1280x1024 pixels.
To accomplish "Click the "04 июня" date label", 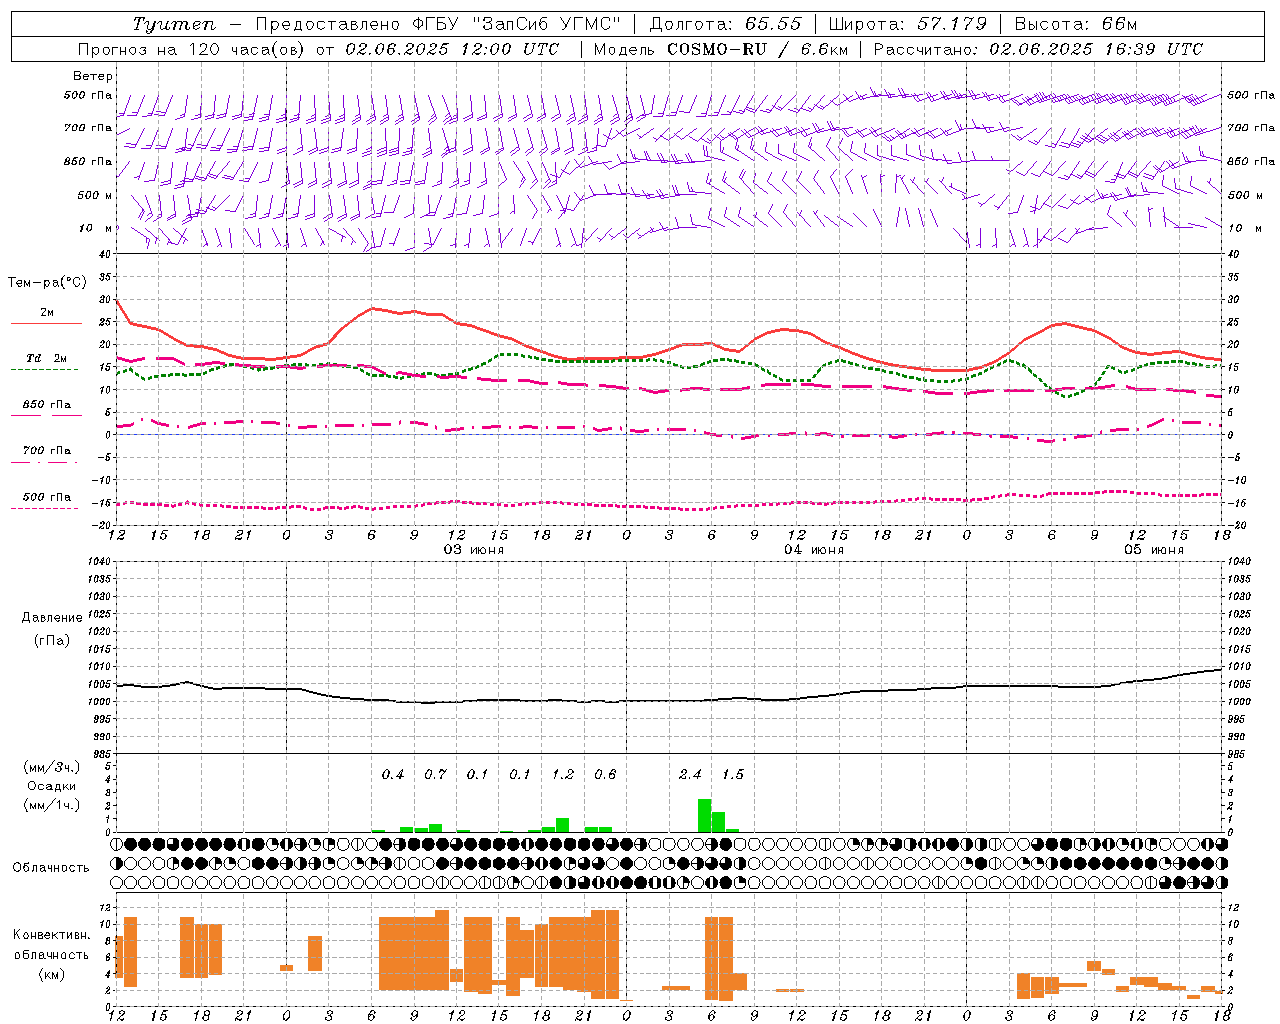I will click(x=814, y=550).
